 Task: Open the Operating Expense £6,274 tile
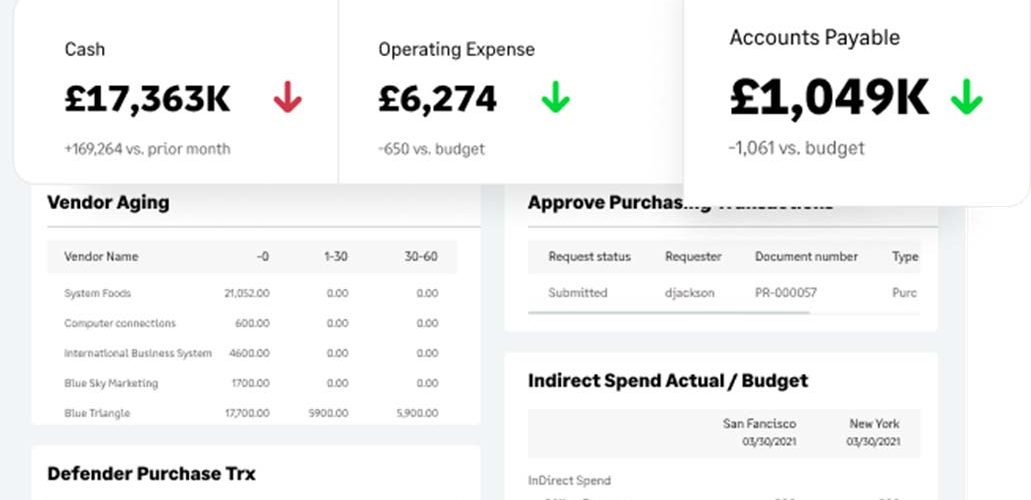click(510, 91)
